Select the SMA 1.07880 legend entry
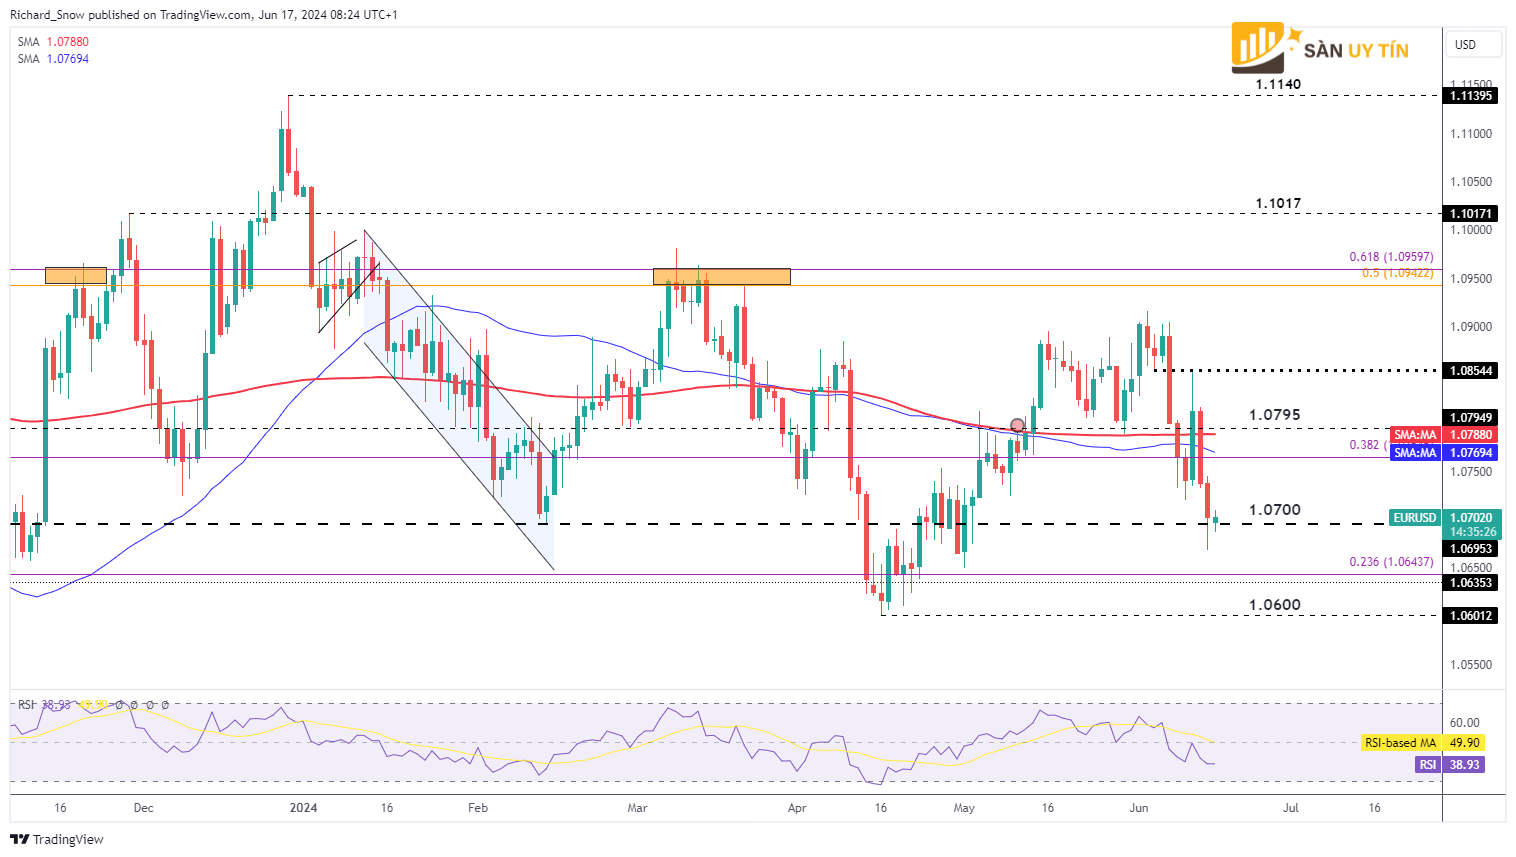This screenshot has width=1516, height=857. tap(53, 42)
